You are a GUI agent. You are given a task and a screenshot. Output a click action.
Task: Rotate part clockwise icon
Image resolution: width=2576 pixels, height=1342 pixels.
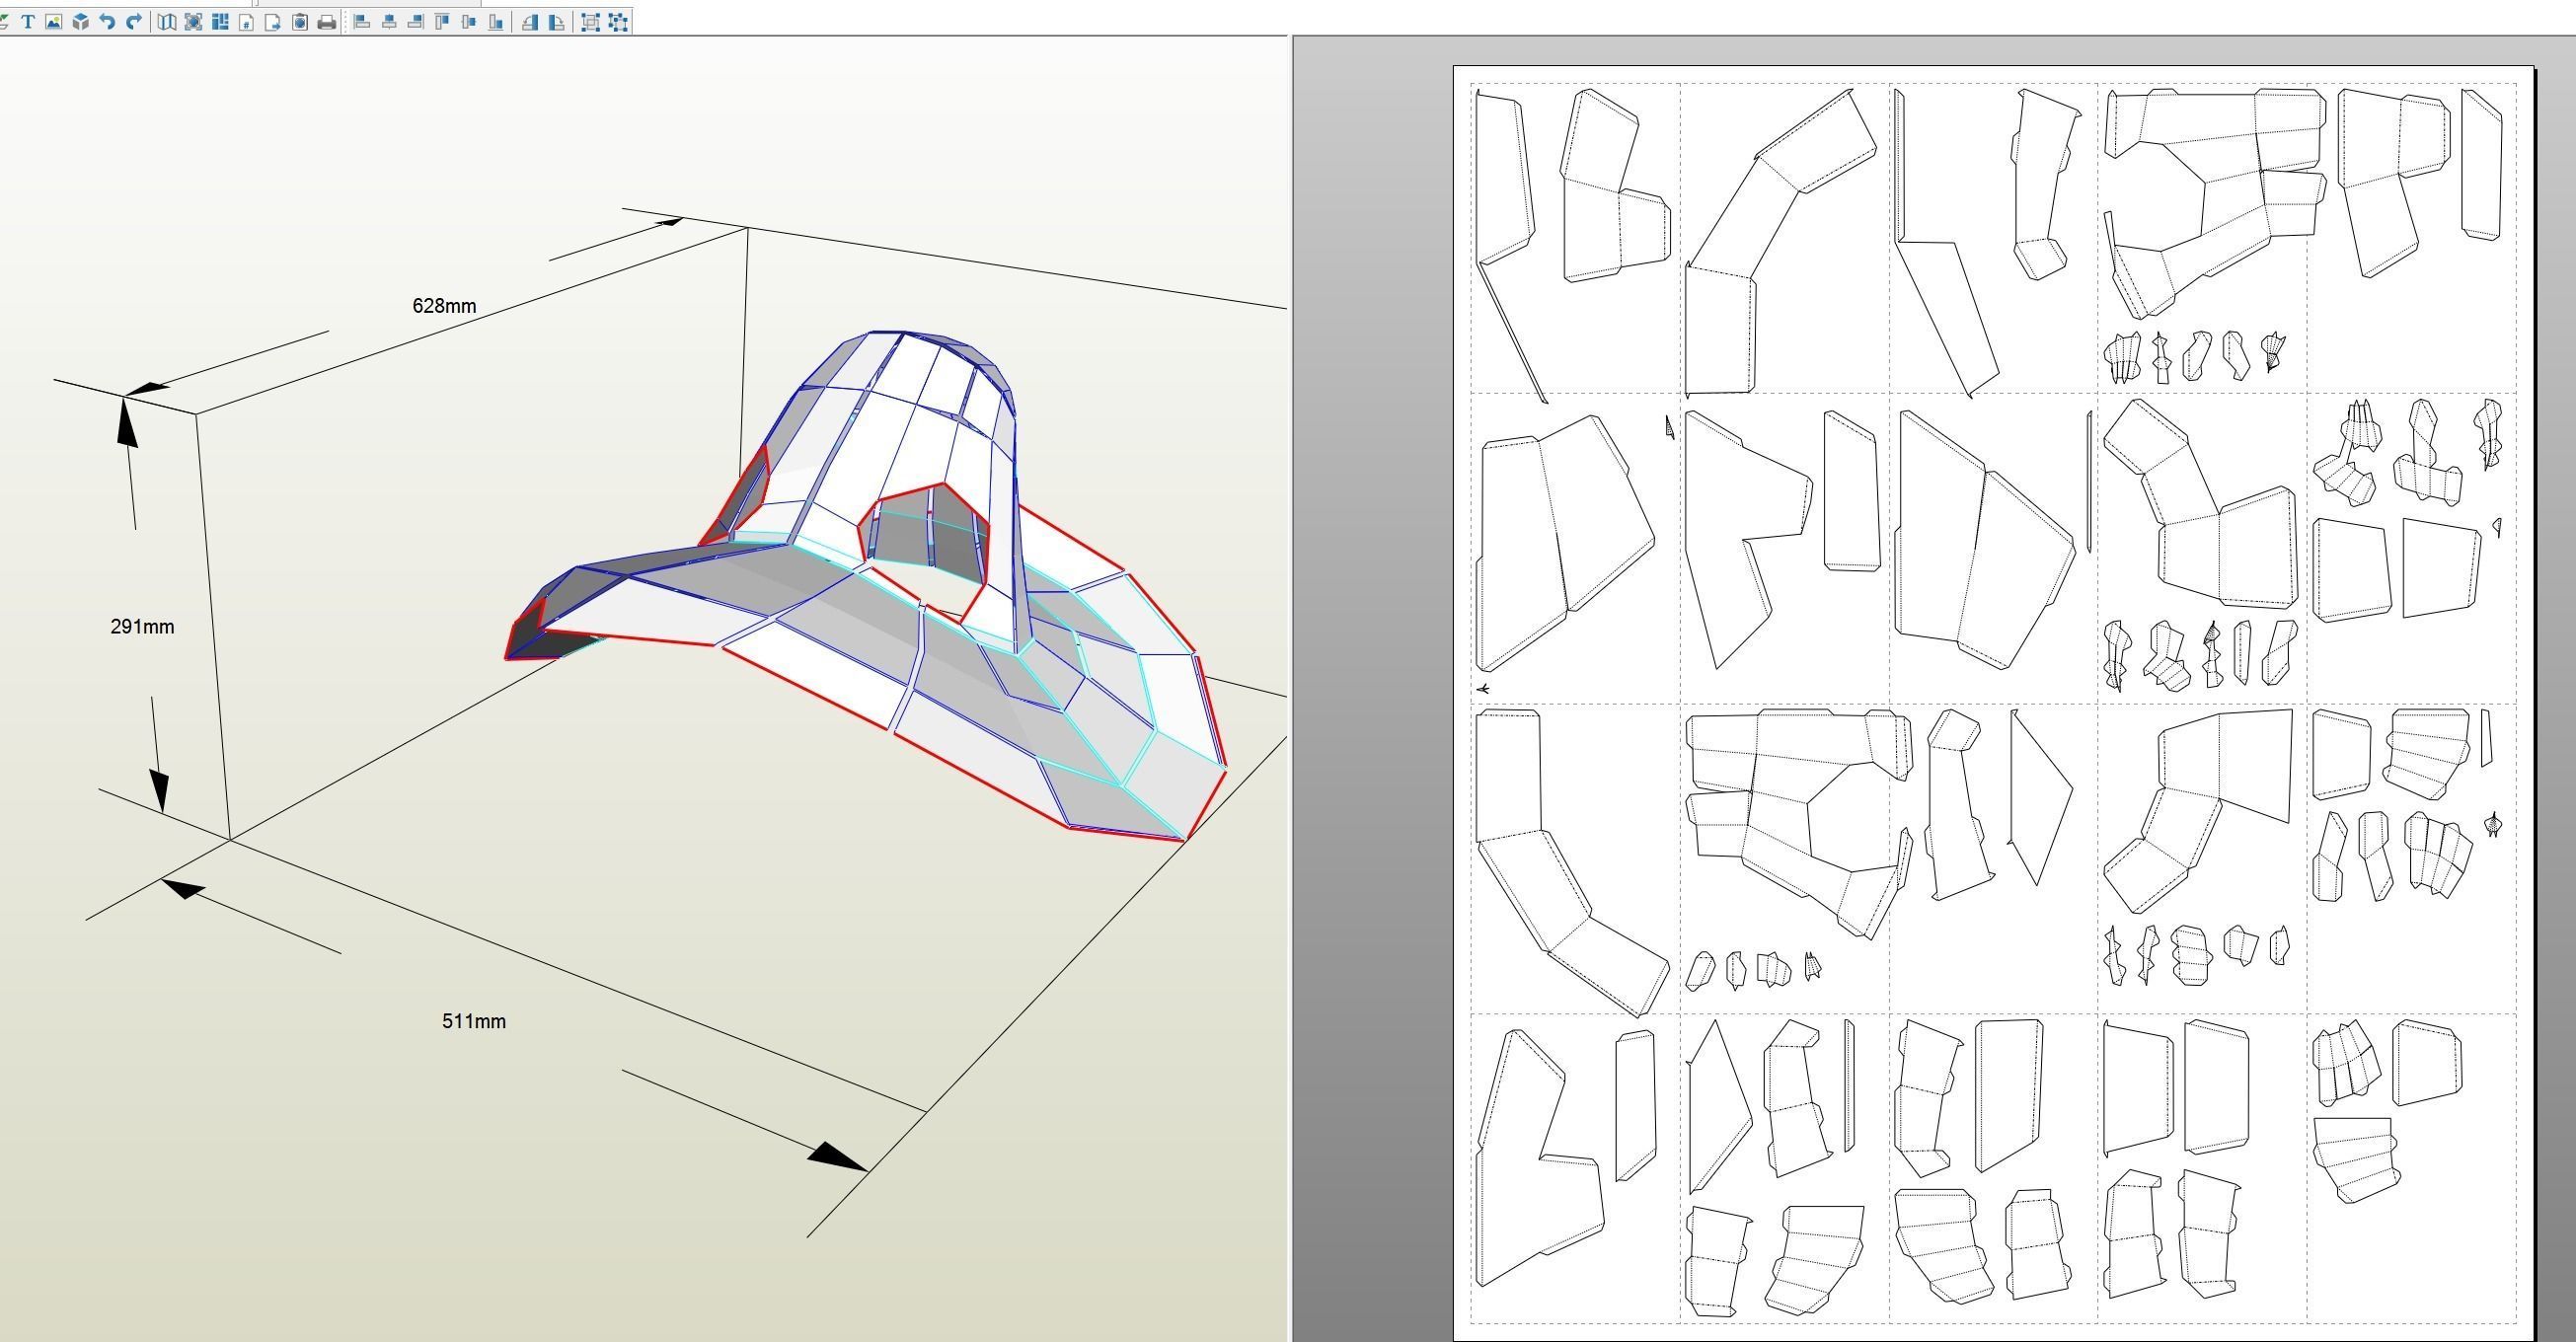[556, 21]
